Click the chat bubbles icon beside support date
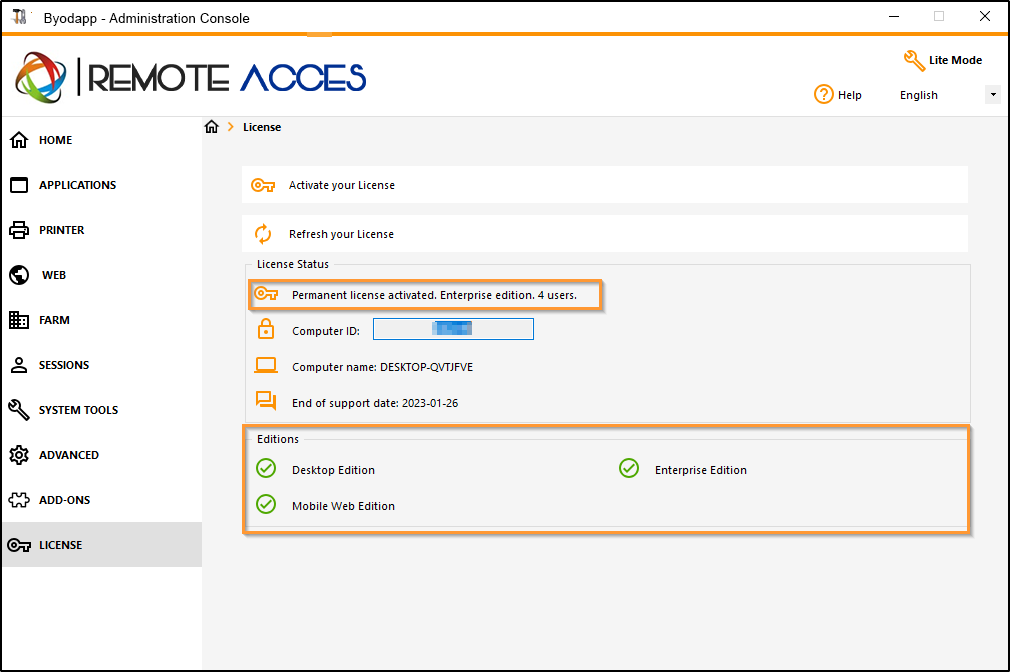This screenshot has height=672, width=1010. click(265, 401)
